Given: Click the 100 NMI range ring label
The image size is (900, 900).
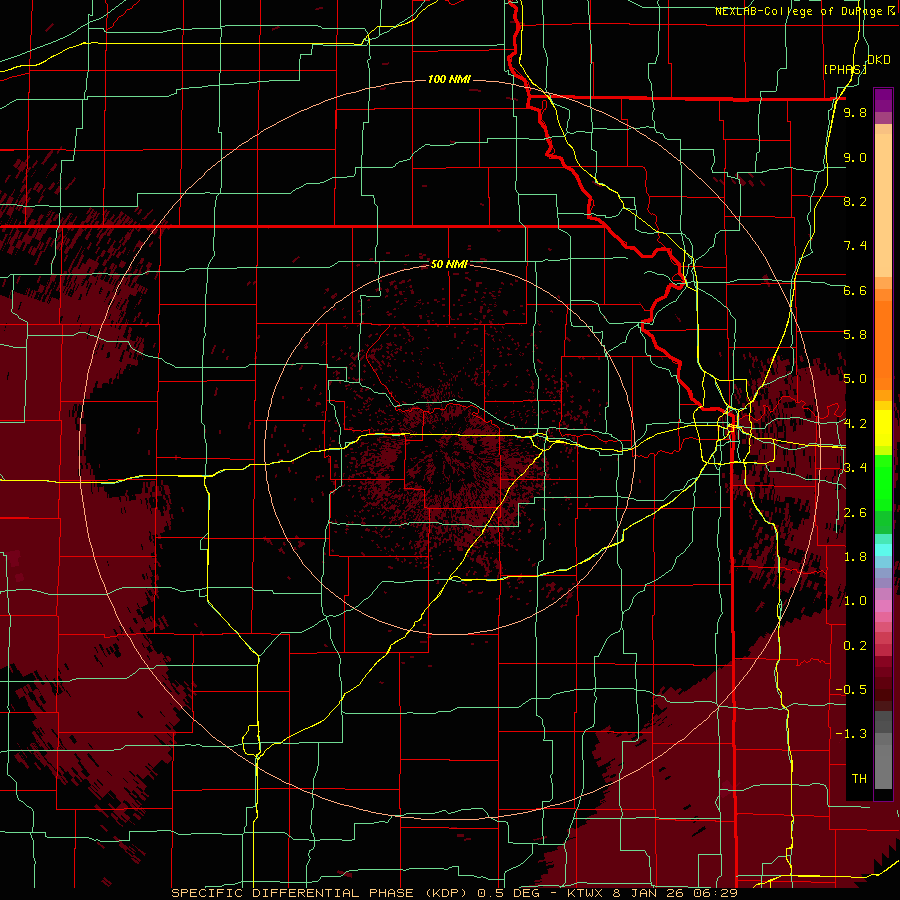Looking at the screenshot, I should pyautogui.click(x=449, y=79).
